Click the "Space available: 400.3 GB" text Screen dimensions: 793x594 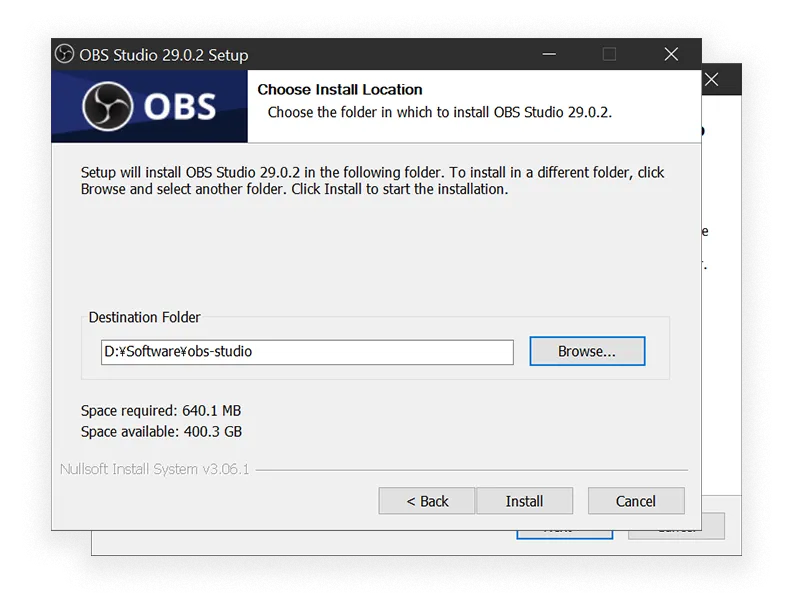click(161, 432)
